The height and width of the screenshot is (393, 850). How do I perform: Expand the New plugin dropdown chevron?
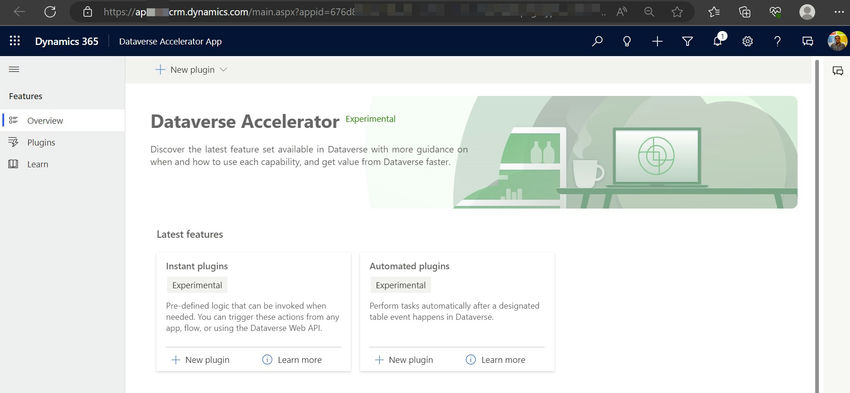pos(223,70)
